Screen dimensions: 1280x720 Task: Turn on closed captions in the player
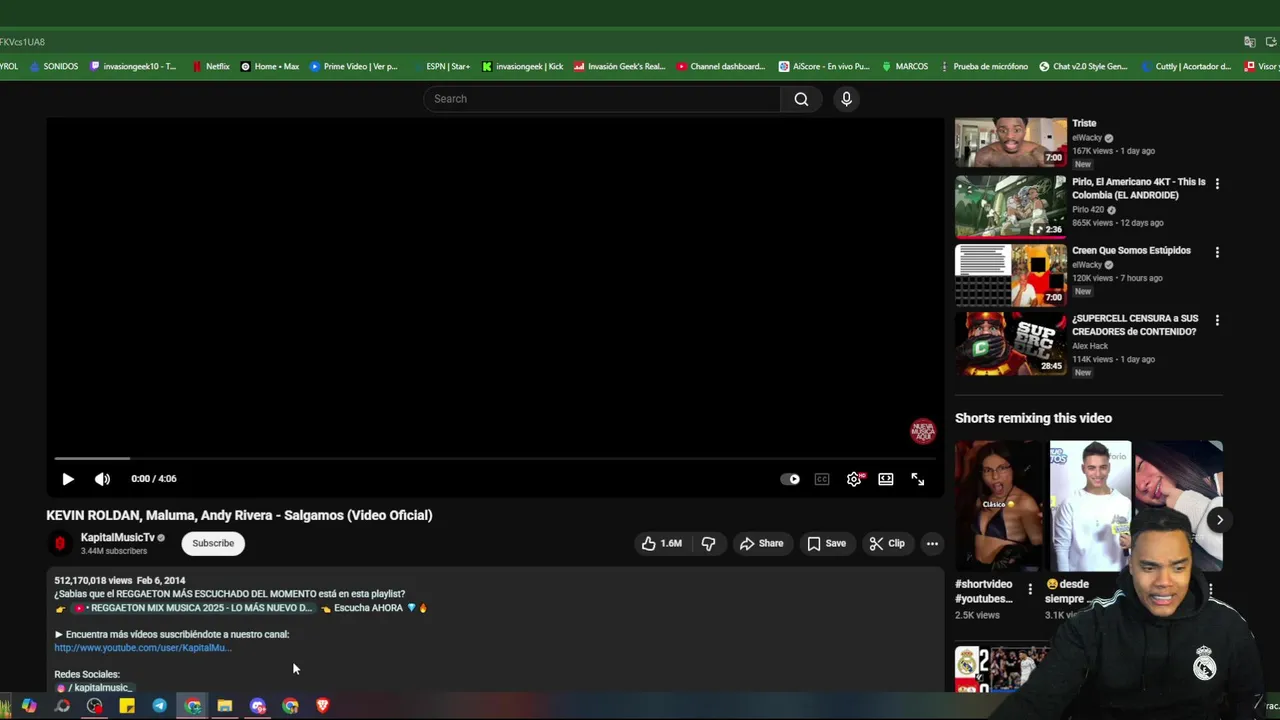822,479
